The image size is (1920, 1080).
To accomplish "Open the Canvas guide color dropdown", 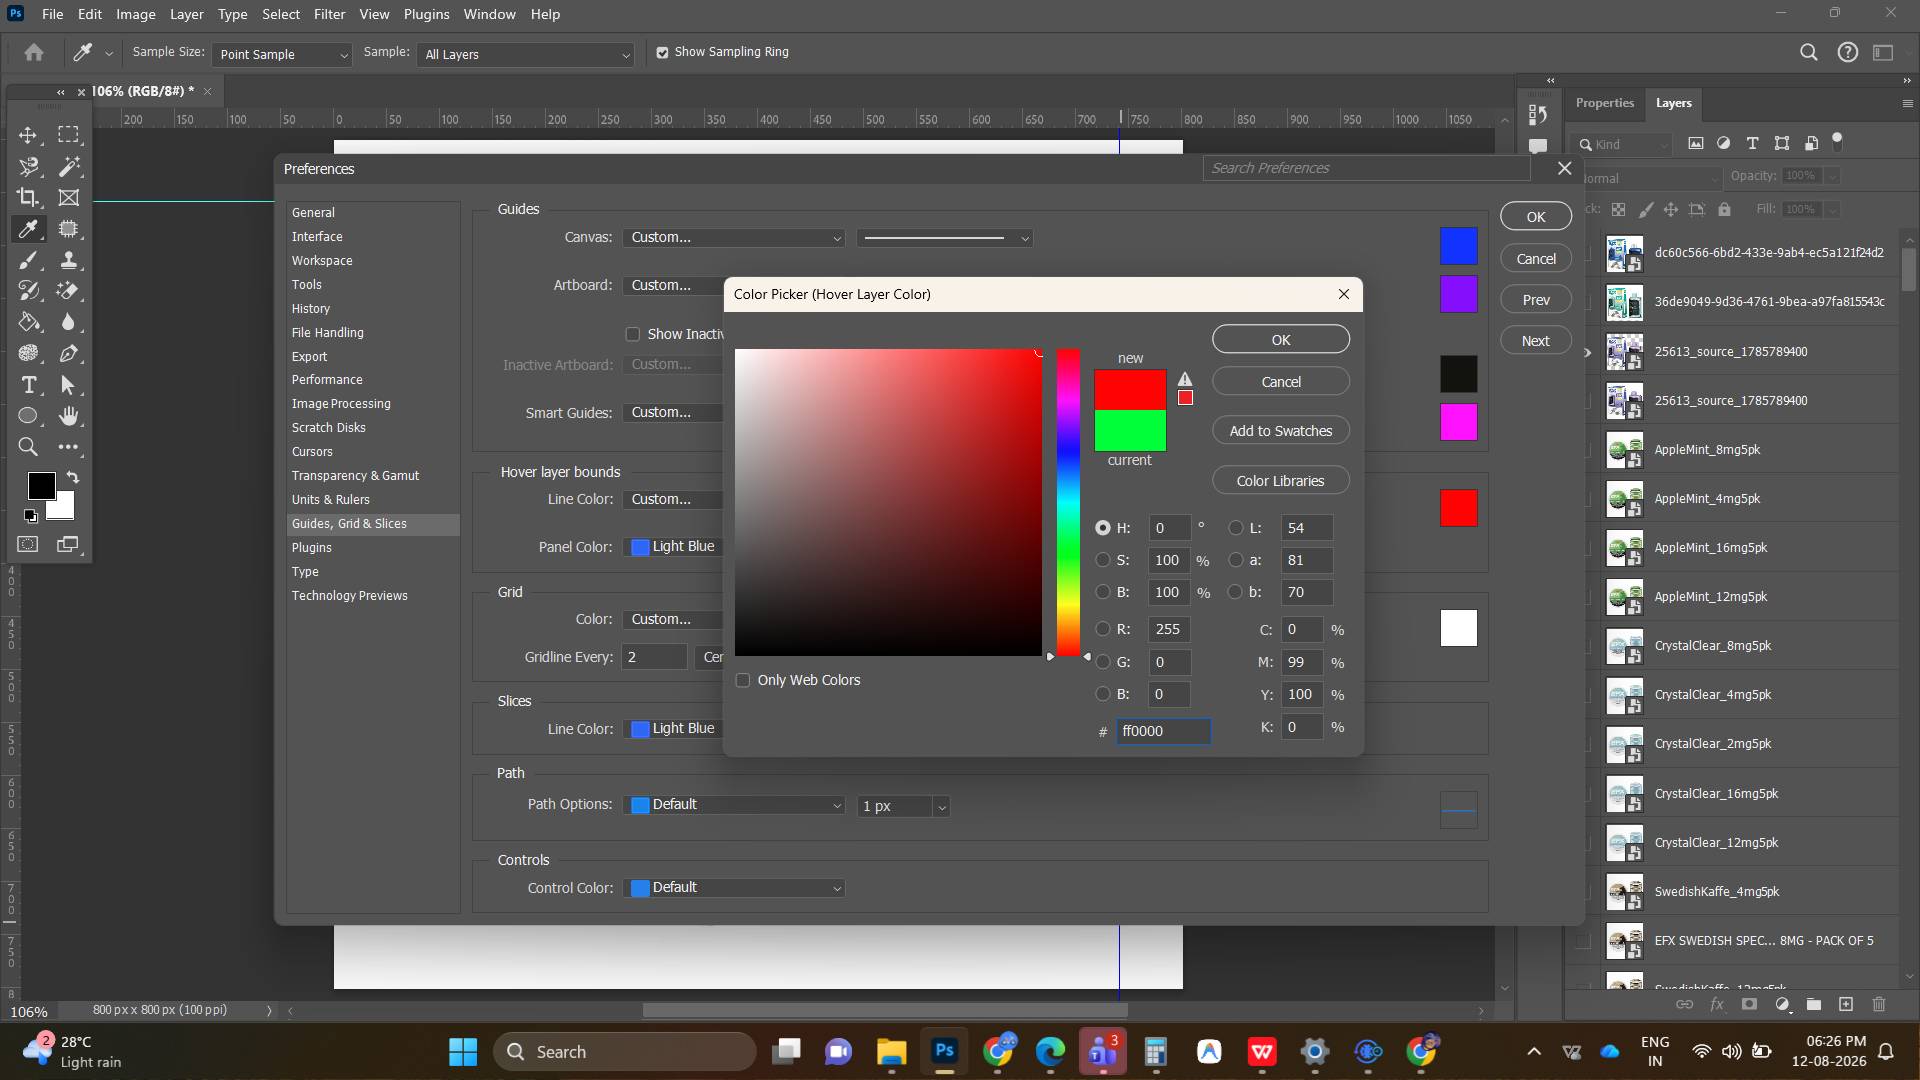I will click(x=734, y=238).
